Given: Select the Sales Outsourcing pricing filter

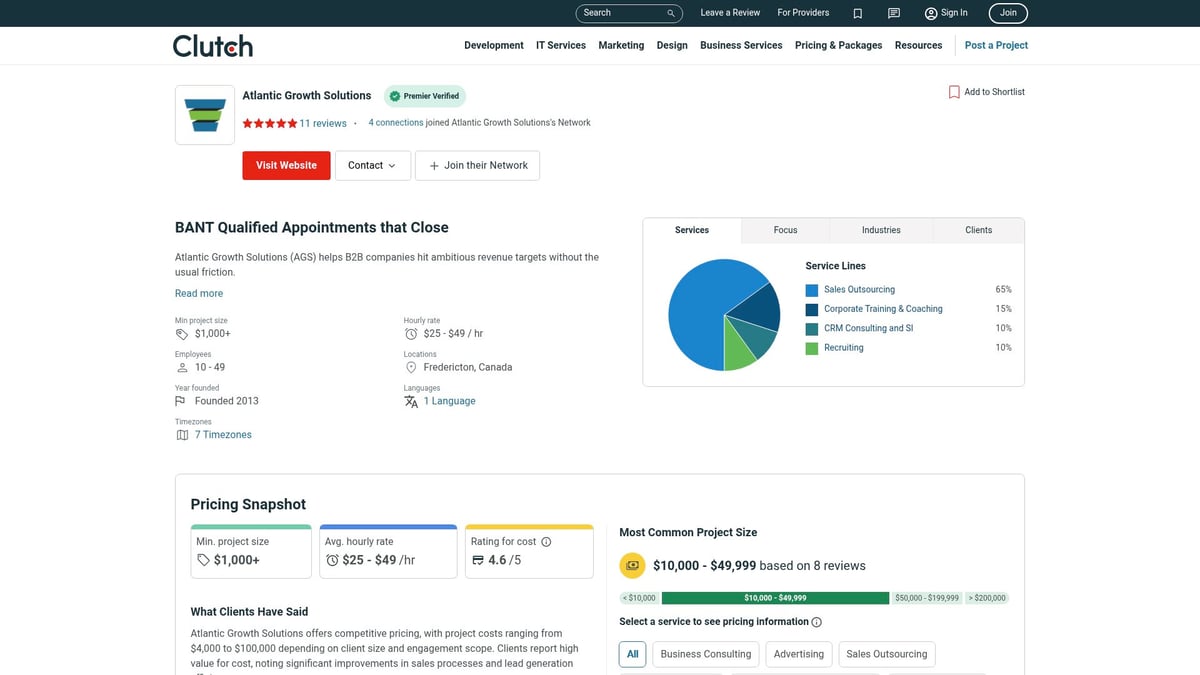Looking at the screenshot, I should [x=886, y=654].
